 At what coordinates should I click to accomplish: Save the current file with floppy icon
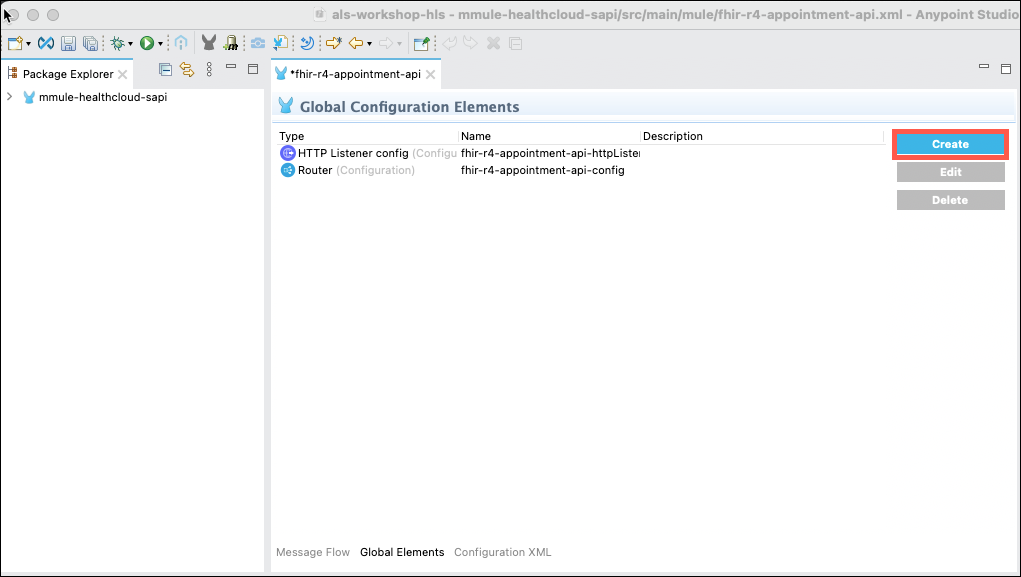pyautogui.click(x=68, y=44)
